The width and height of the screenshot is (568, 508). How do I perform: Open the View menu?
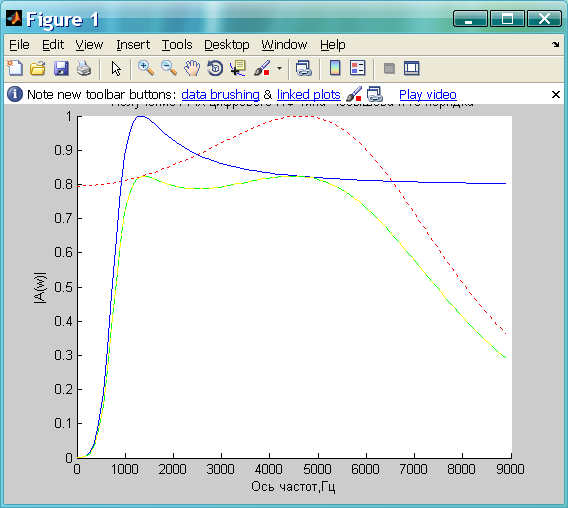tap(89, 45)
